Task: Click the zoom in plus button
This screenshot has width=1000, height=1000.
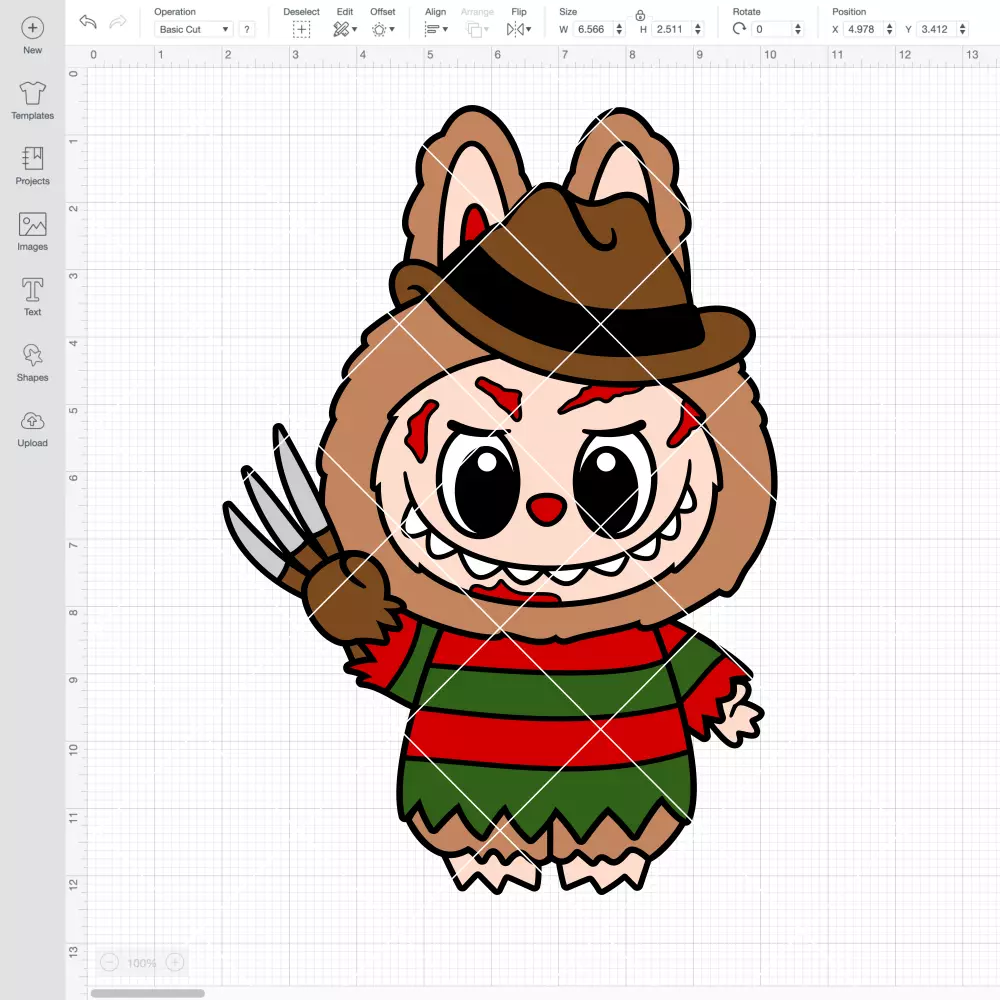Action: [x=175, y=962]
